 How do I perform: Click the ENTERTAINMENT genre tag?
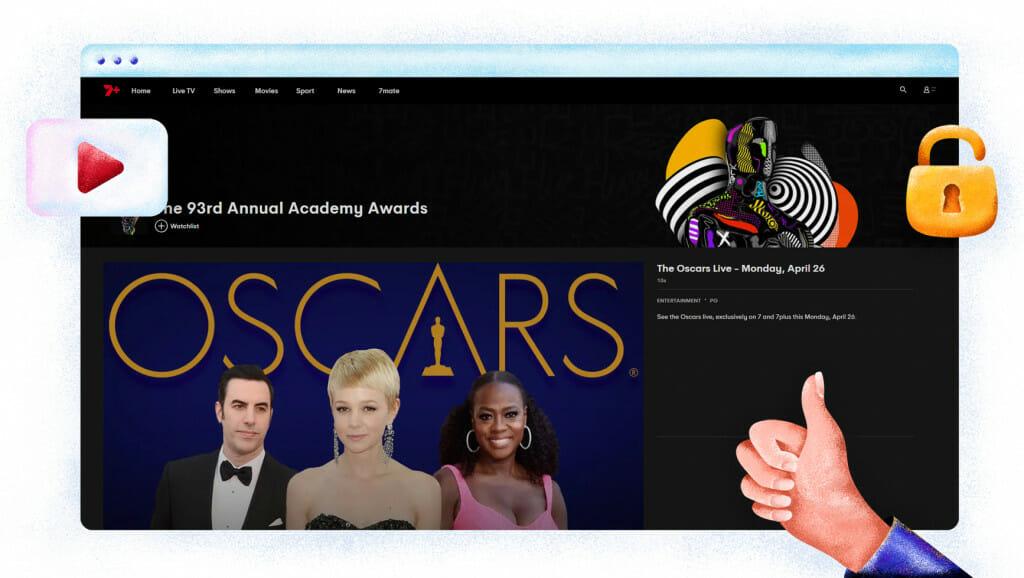(x=679, y=300)
